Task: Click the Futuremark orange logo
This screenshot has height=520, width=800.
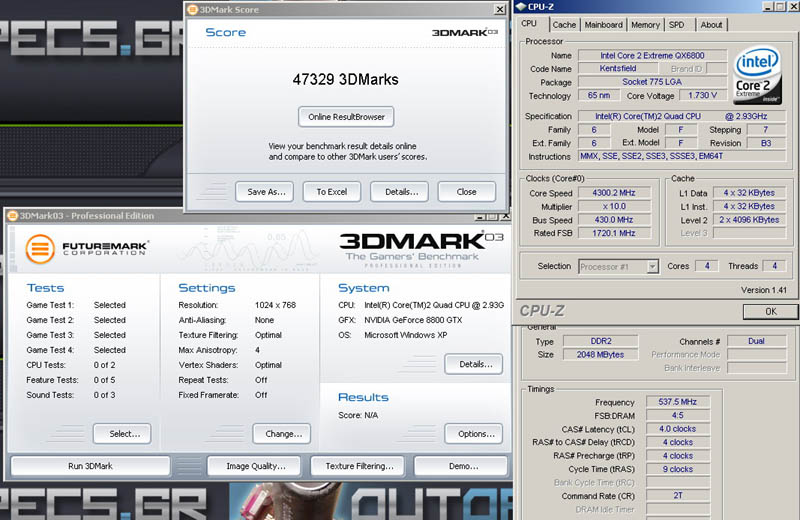Action: 40,249
